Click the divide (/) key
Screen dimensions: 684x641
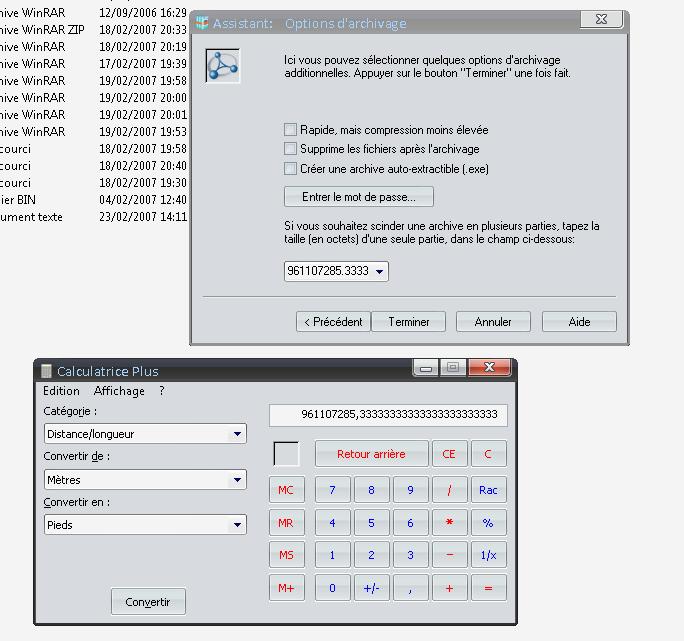click(x=449, y=490)
